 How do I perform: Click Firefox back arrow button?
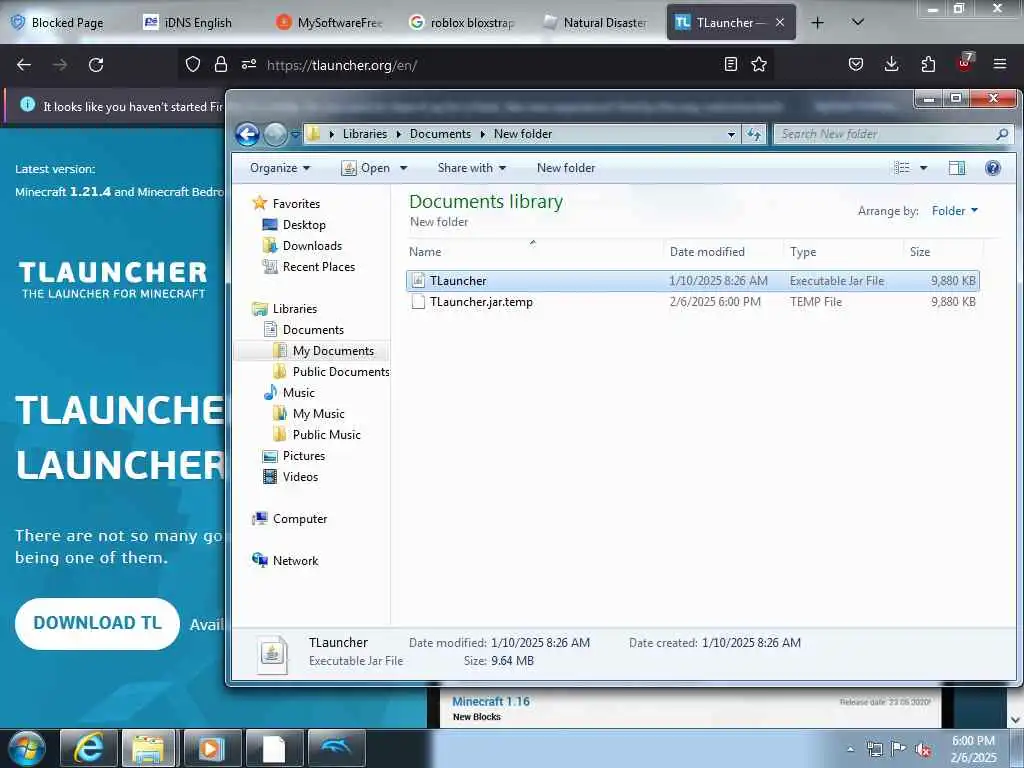coord(24,65)
